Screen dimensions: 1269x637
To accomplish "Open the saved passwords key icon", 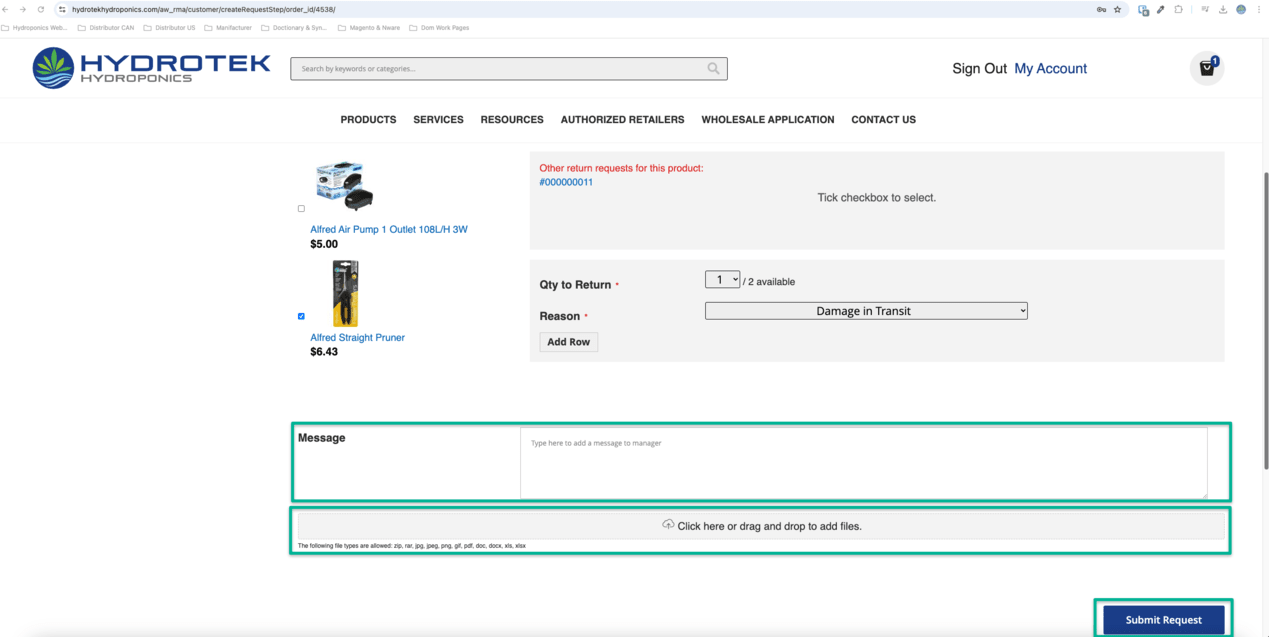I will (1101, 9).
